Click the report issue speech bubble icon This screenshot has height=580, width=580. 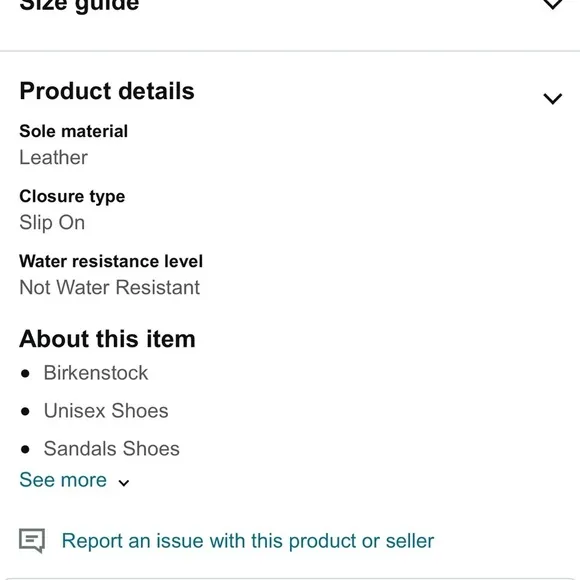[32, 541]
